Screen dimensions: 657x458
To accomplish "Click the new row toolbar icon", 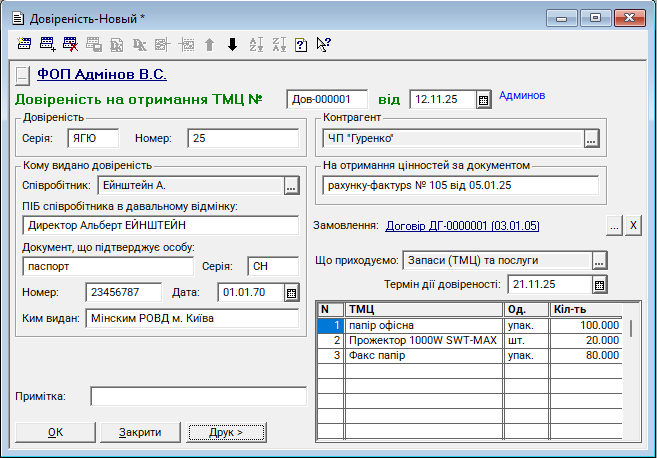I will 24,44.
